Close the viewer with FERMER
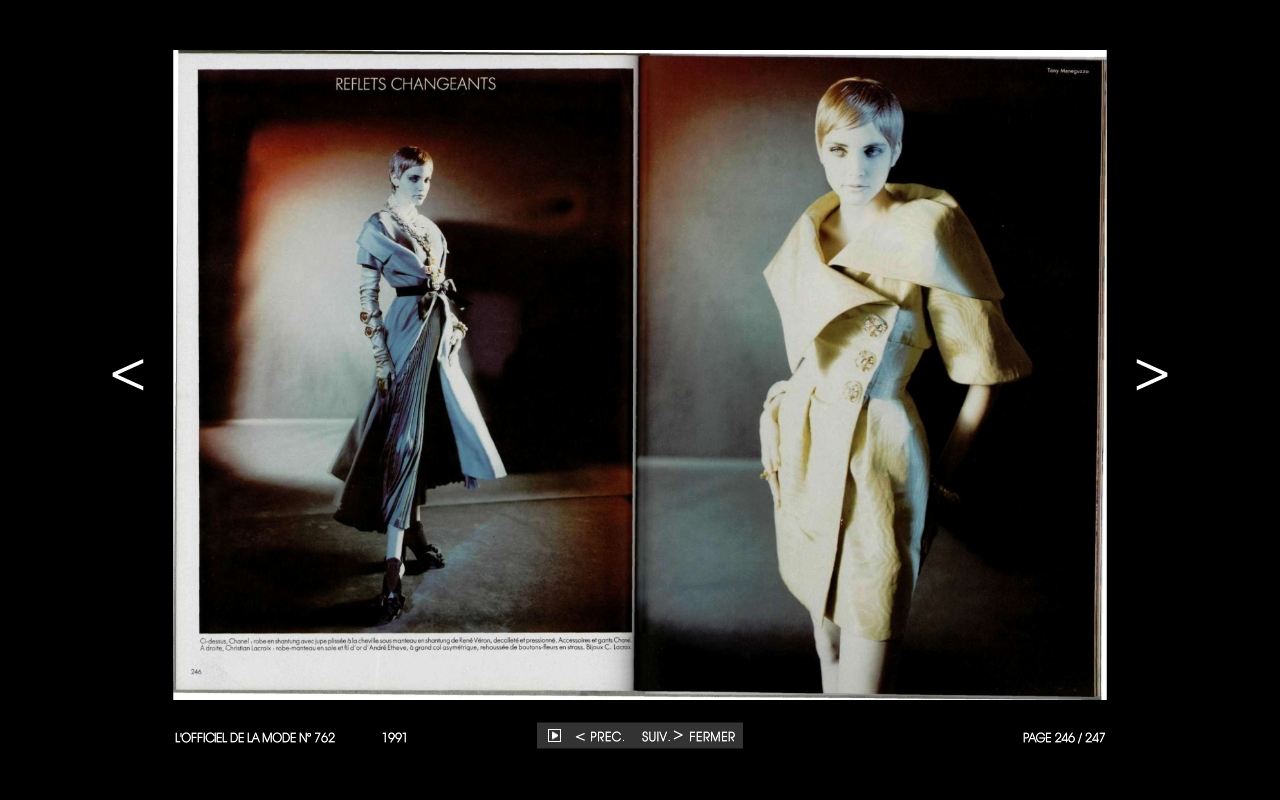The image size is (1280, 800). coord(711,737)
